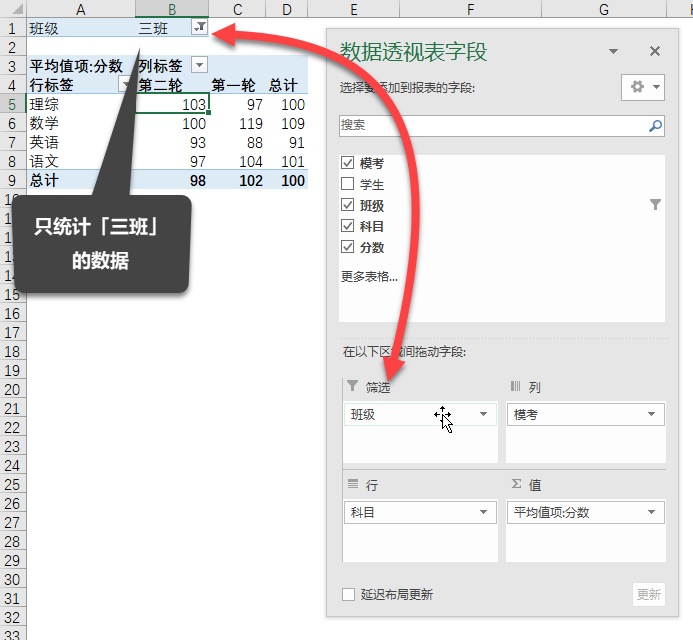
Task: Uncheck the 模考 field checkbox
Action: (348, 163)
